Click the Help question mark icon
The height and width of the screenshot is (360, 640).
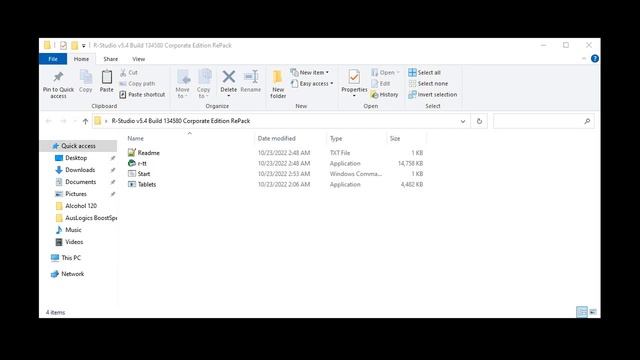click(595, 58)
